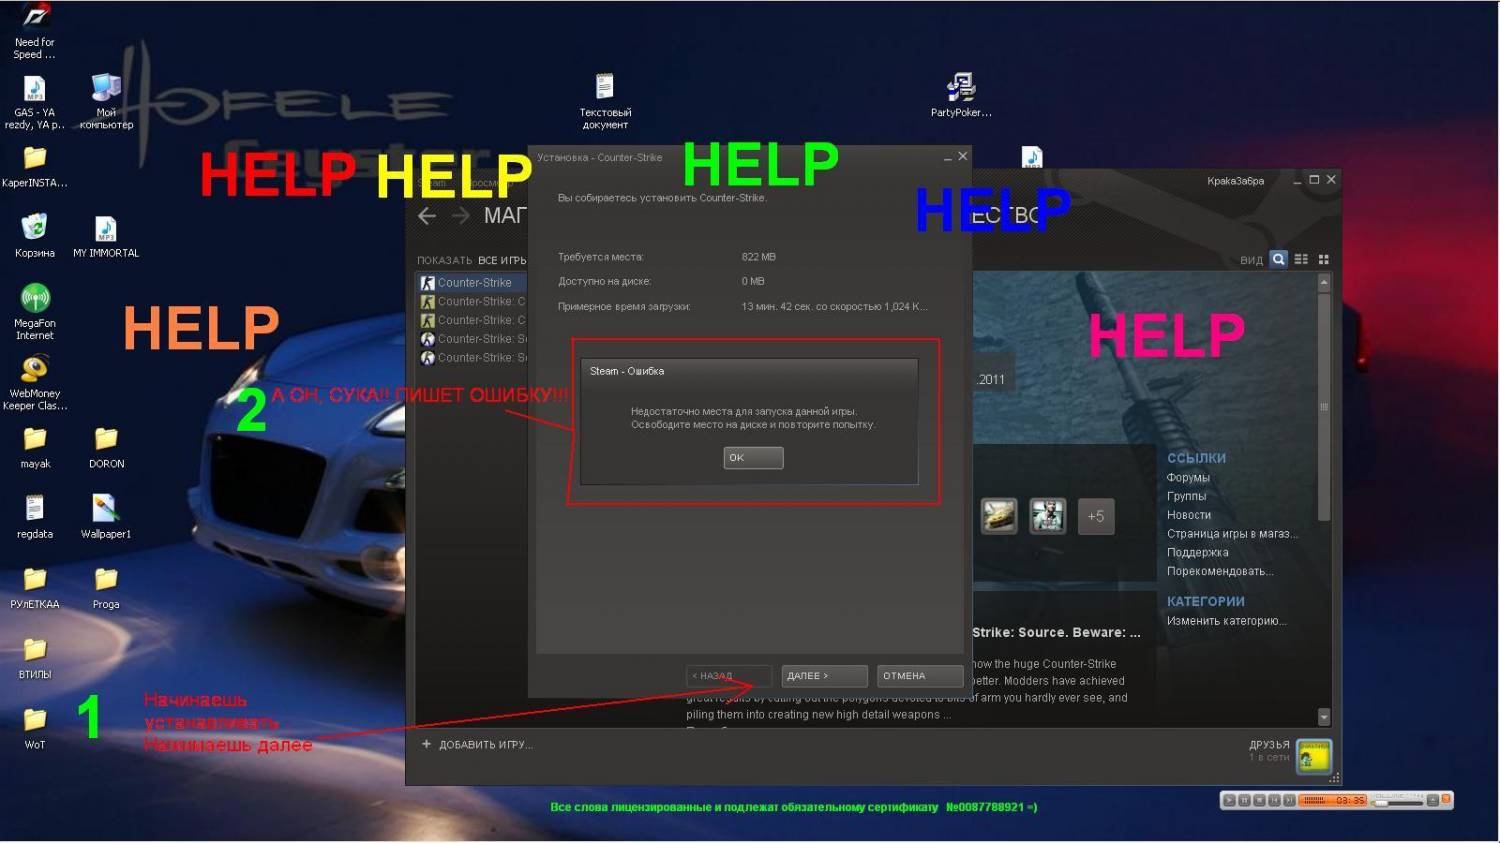Open Текстовый документ on desktop
This screenshot has width=1500, height=843.
[x=605, y=101]
